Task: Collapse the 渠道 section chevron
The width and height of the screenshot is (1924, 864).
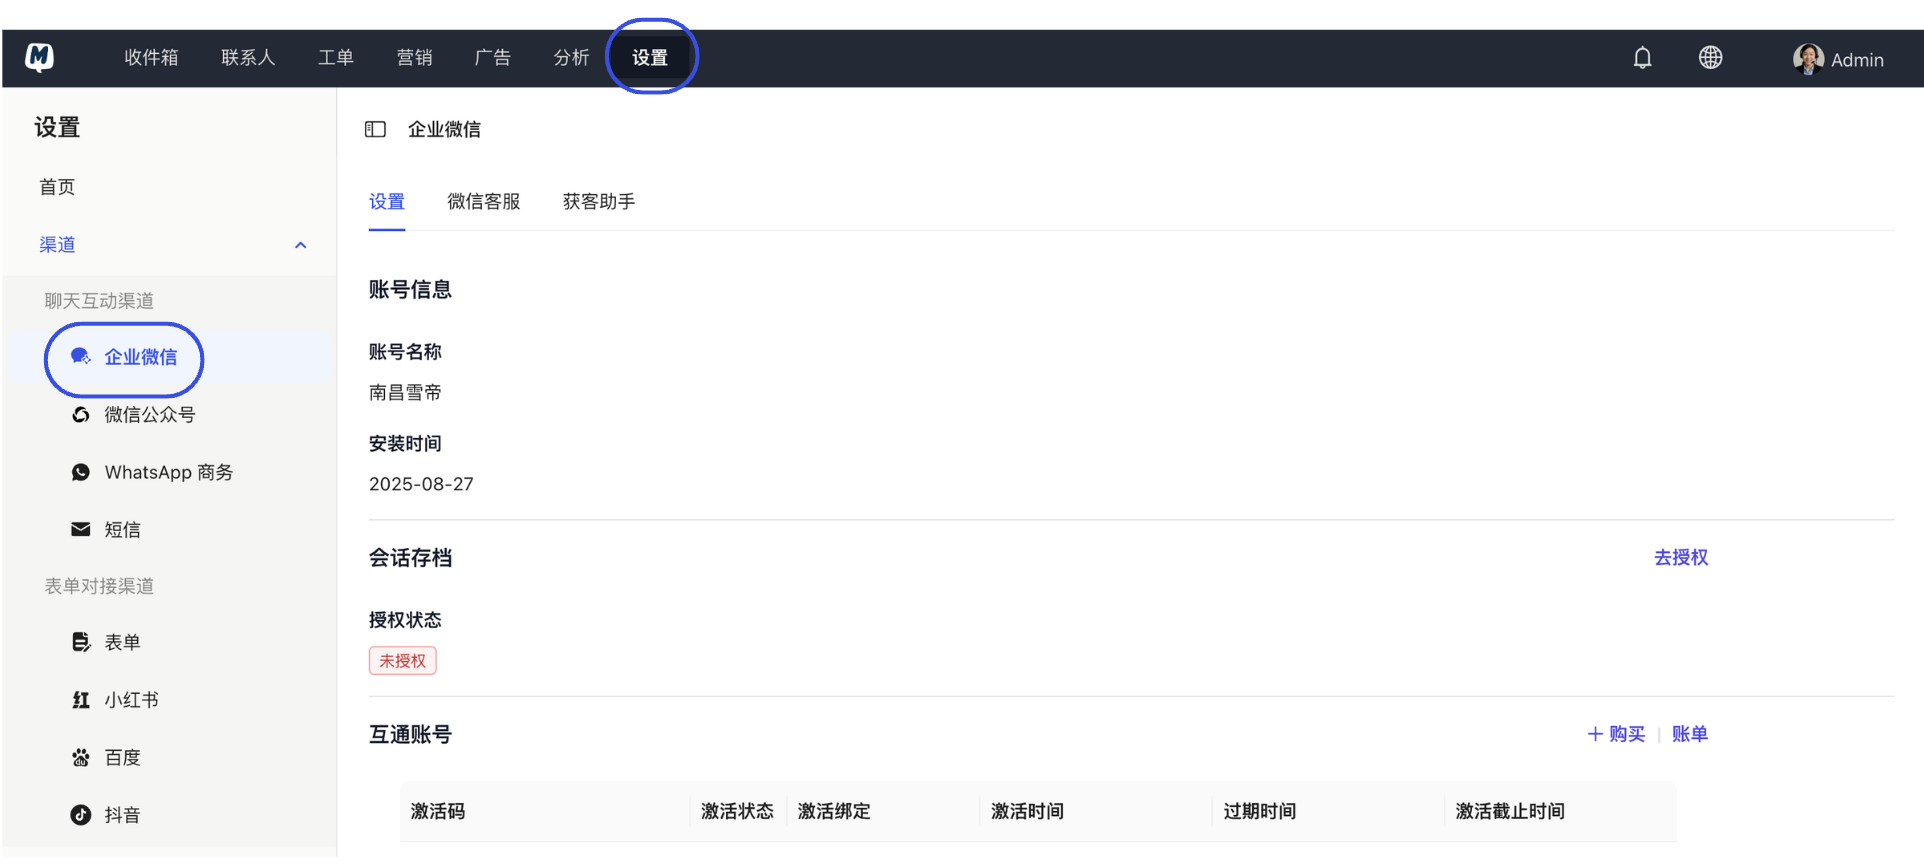Action: tap(300, 245)
